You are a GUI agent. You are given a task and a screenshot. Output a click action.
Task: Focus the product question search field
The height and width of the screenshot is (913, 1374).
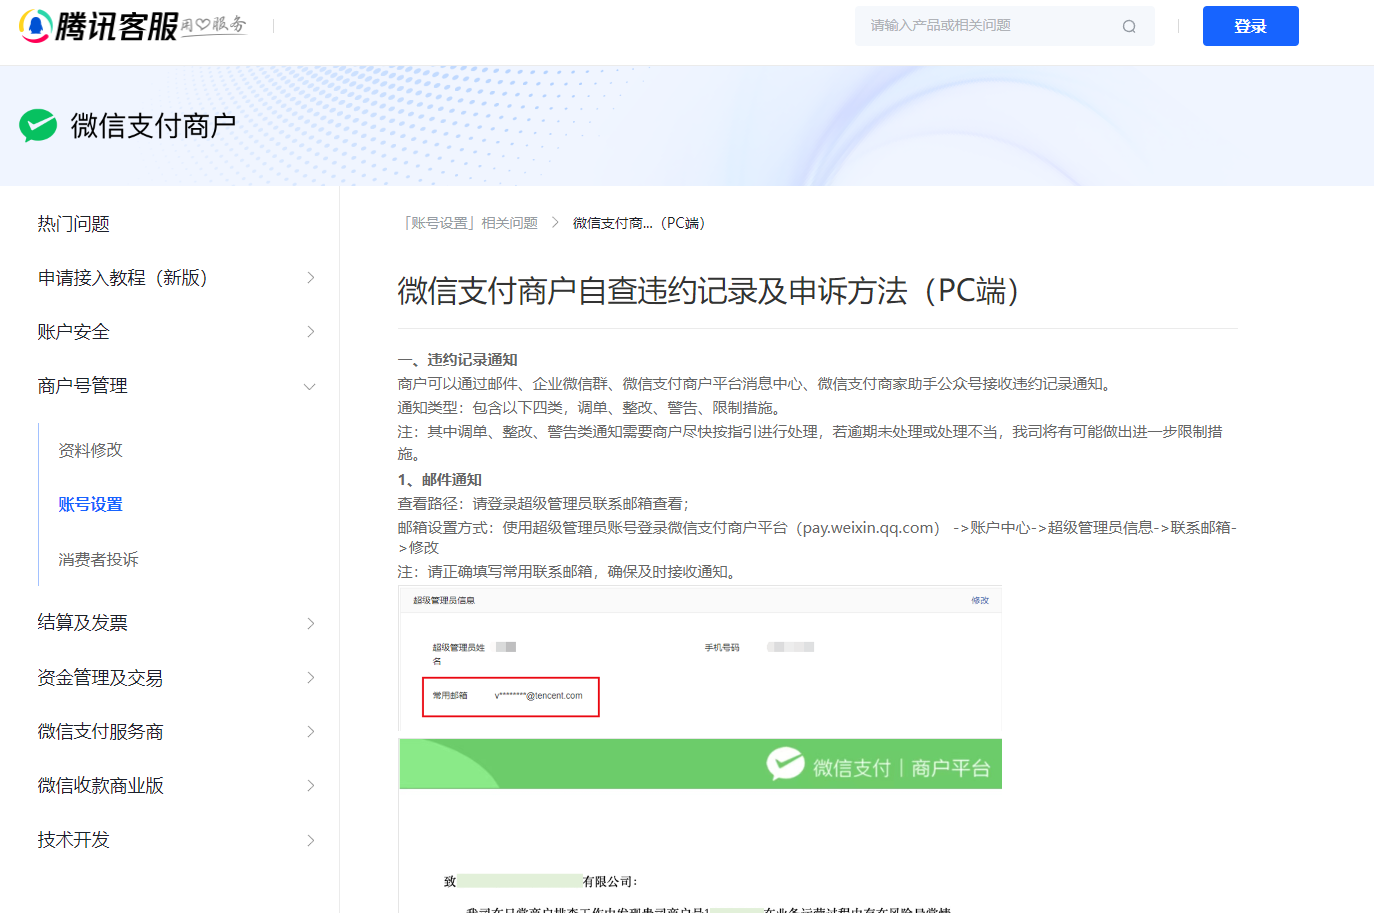click(1004, 26)
